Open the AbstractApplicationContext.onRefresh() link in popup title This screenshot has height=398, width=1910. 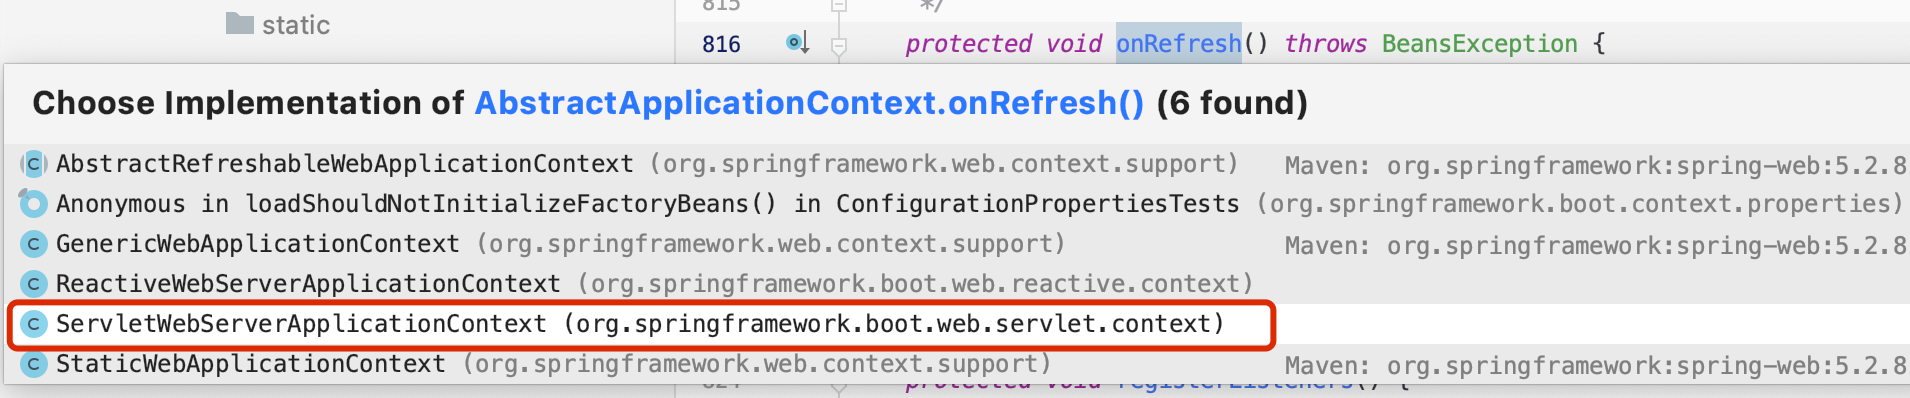point(809,103)
